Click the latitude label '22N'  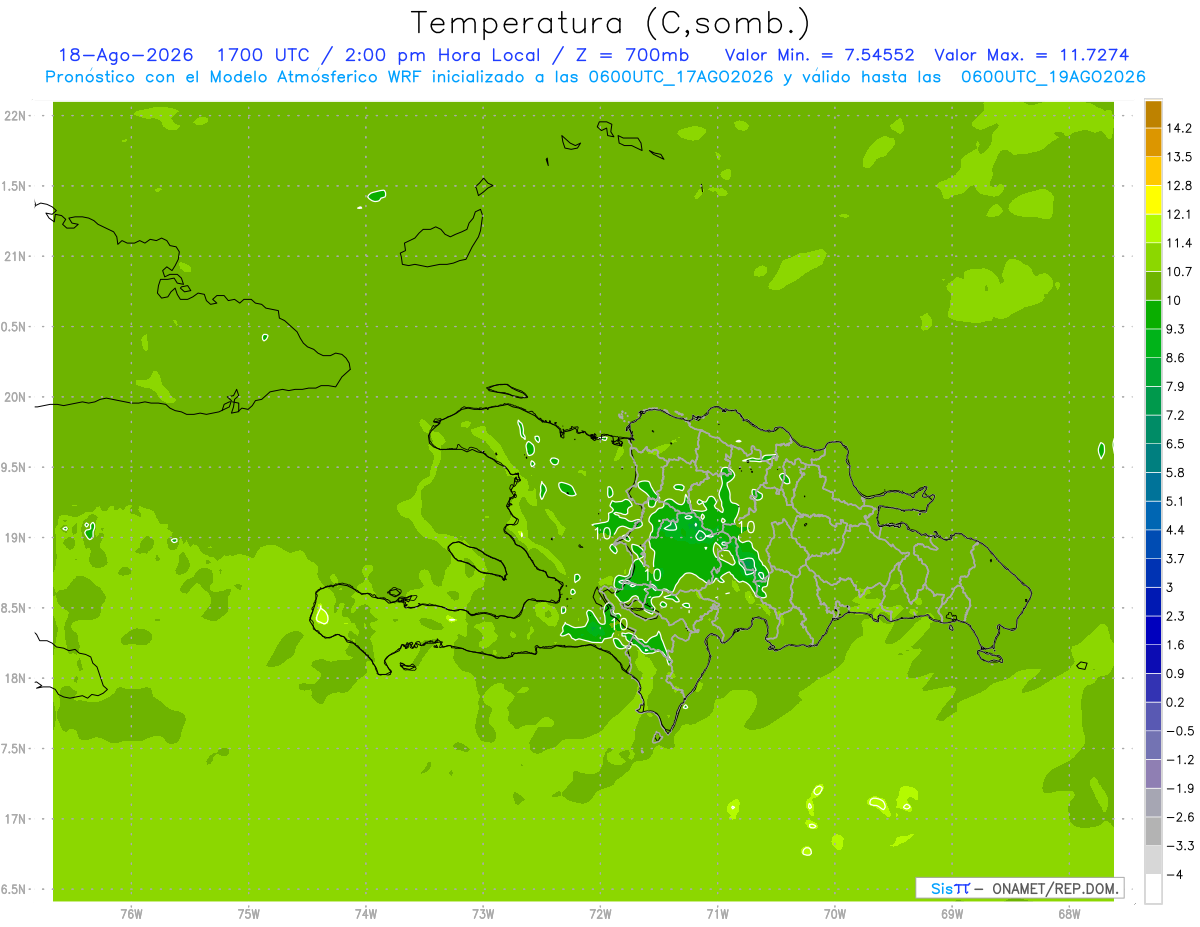14,116
